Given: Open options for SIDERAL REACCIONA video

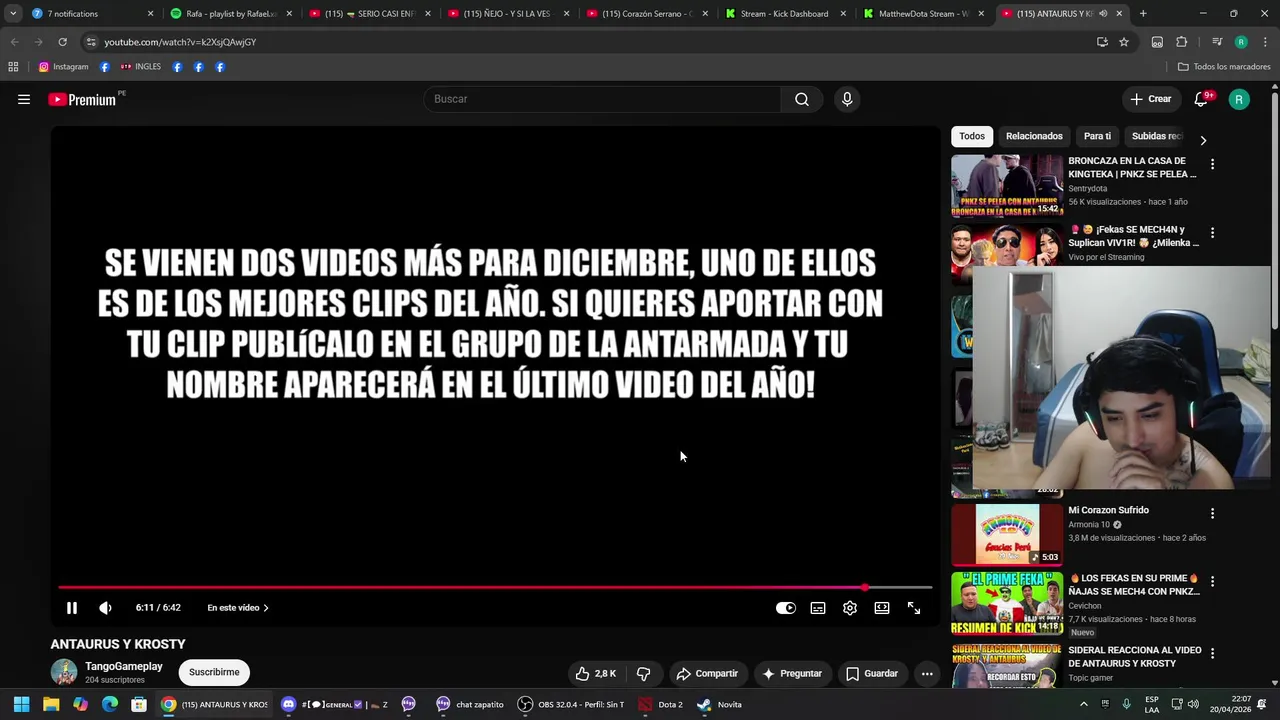Looking at the screenshot, I should (x=1212, y=653).
